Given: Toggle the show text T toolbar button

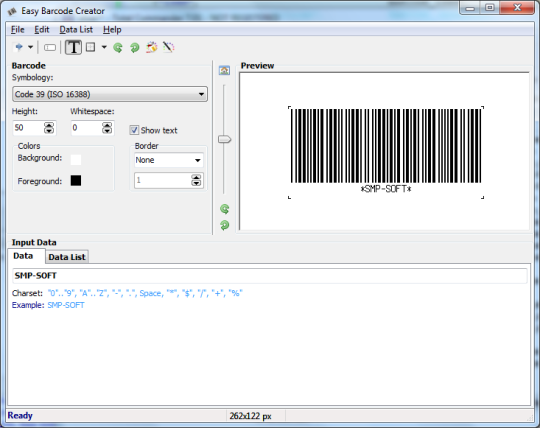Looking at the screenshot, I should coord(73,47).
